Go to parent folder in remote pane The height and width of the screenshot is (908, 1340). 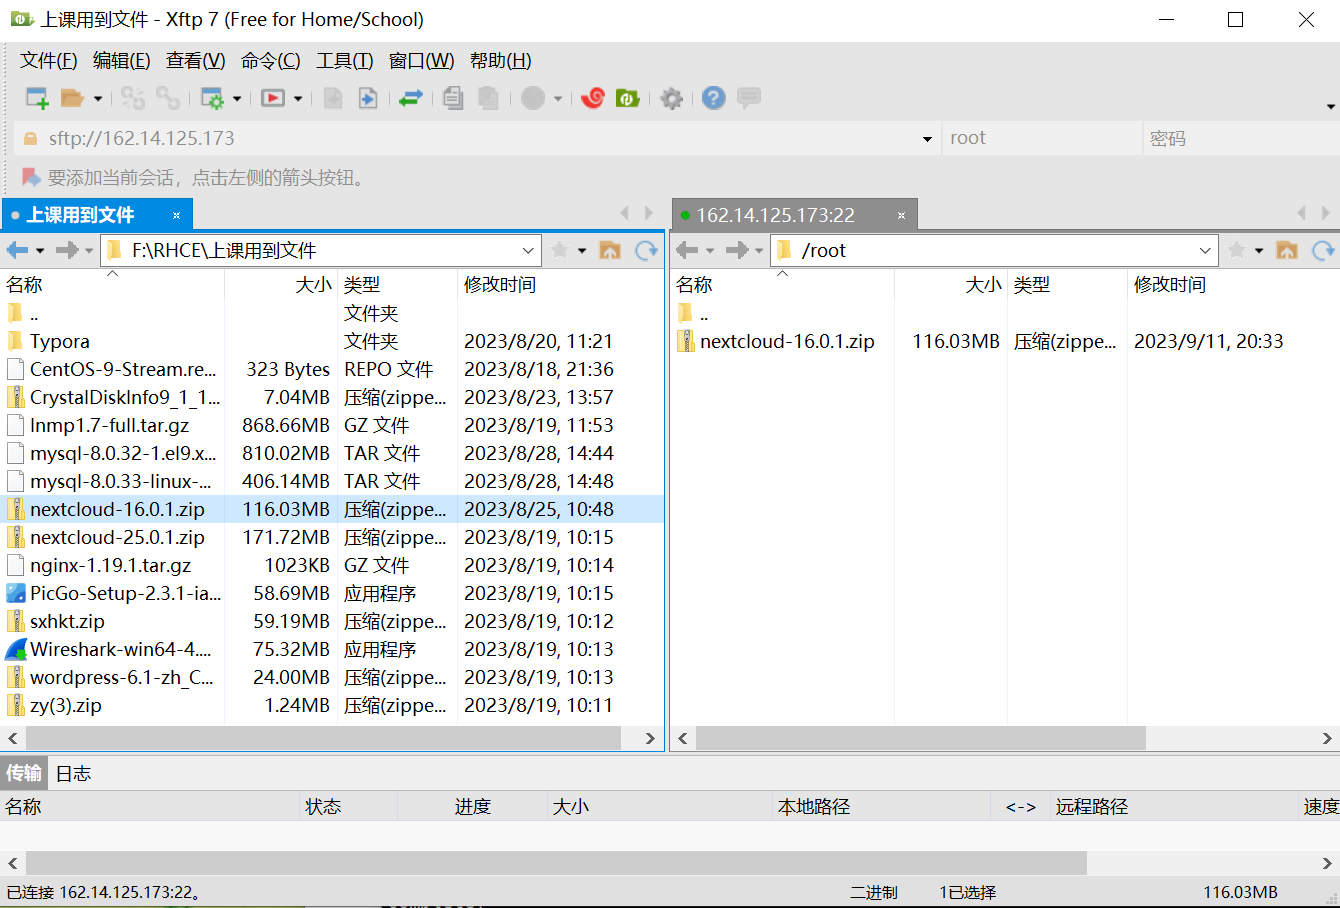point(1287,250)
